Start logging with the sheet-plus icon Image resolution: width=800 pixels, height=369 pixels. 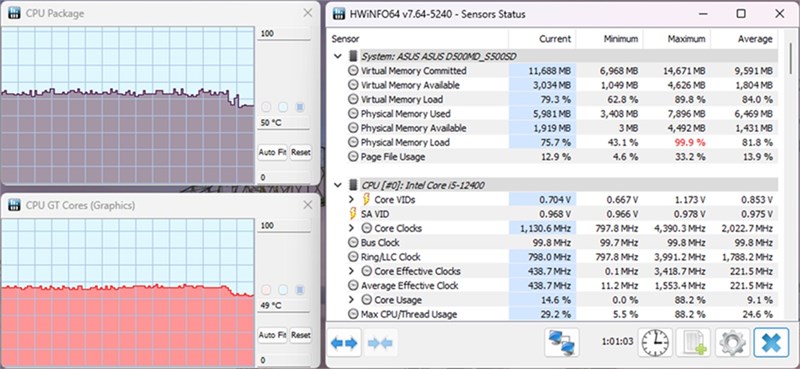point(693,343)
